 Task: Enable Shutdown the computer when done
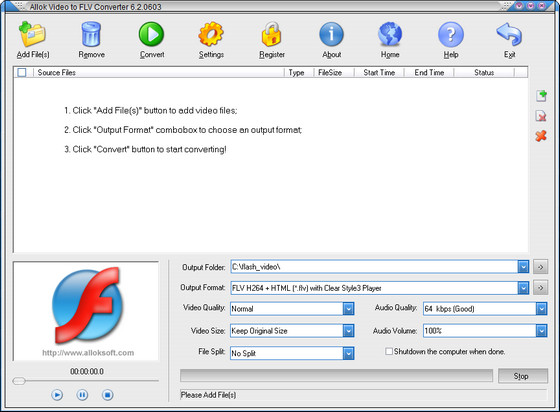coord(389,351)
